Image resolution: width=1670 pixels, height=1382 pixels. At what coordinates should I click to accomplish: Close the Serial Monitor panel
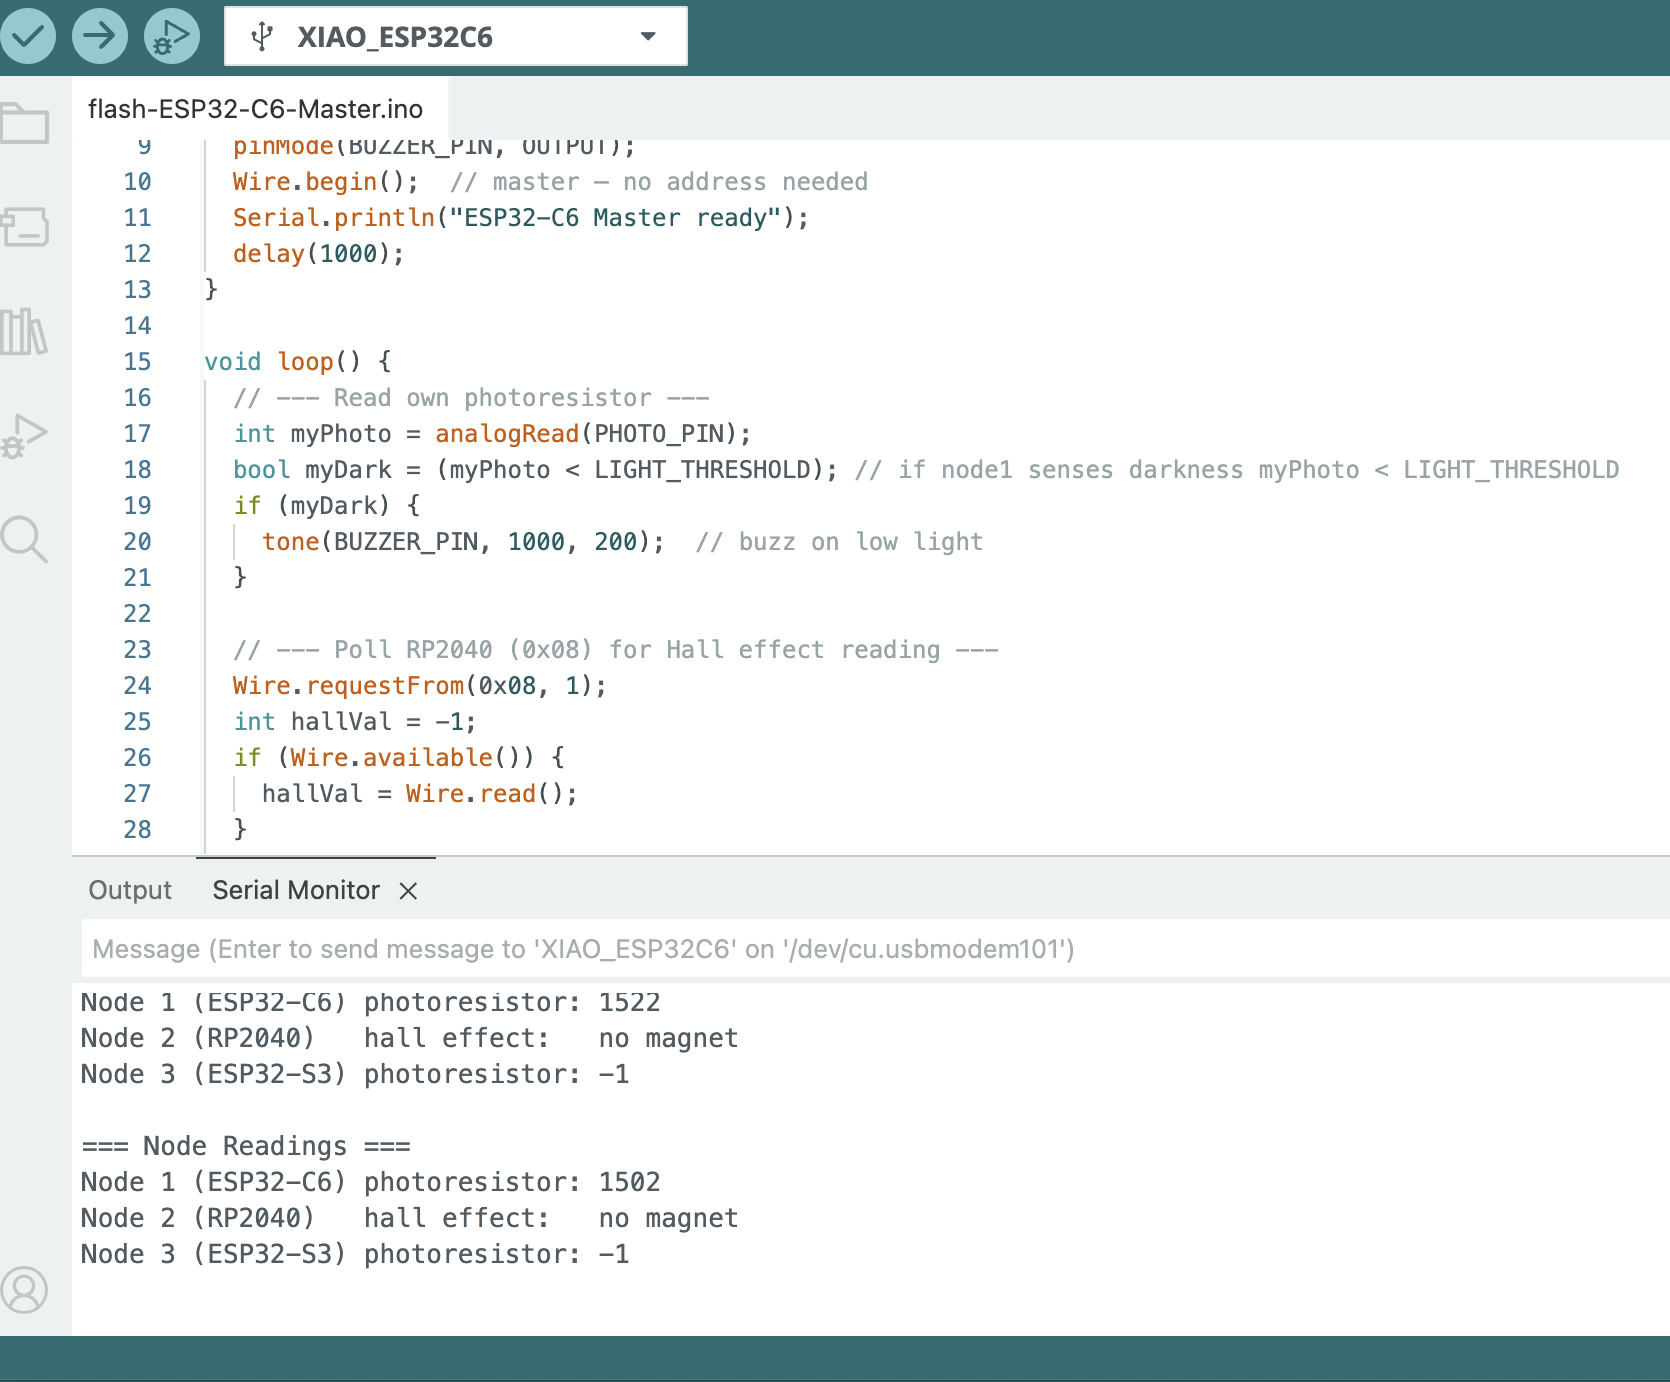(x=408, y=891)
